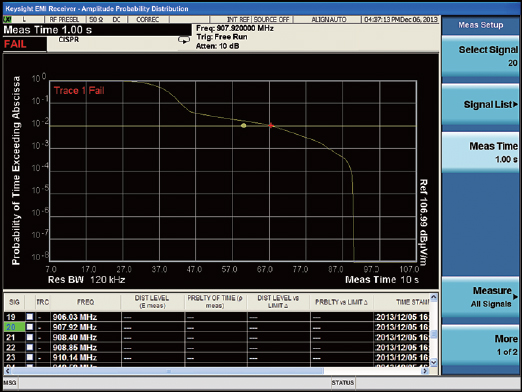Click the PRBLTY vs LIMIT column header
The height and width of the screenshot is (392, 522).
tap(341, 302)
